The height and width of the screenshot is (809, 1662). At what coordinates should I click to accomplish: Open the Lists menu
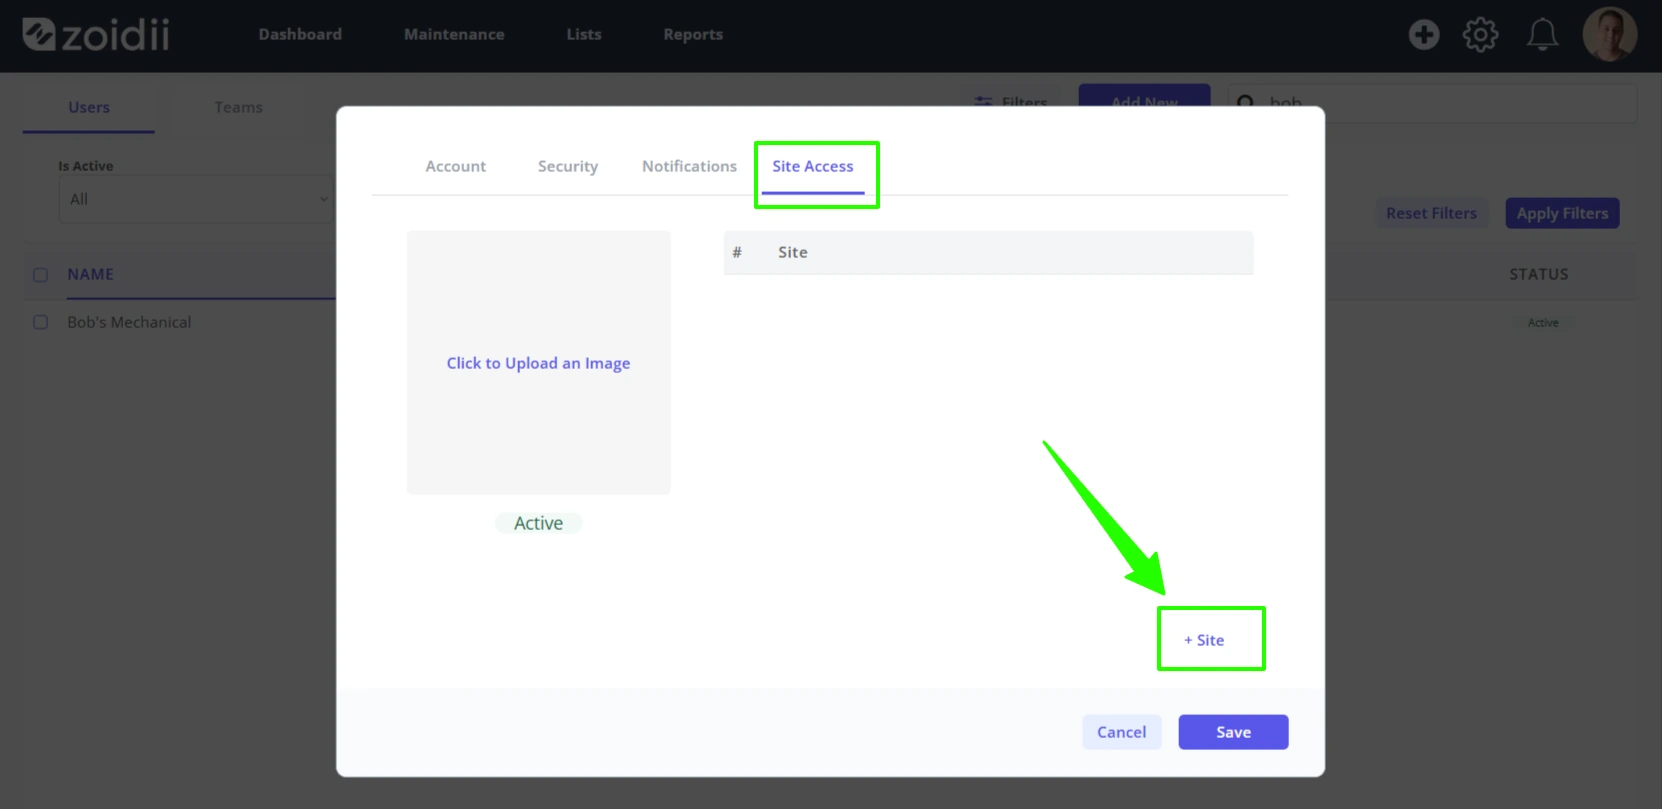(x=584, y=34)
